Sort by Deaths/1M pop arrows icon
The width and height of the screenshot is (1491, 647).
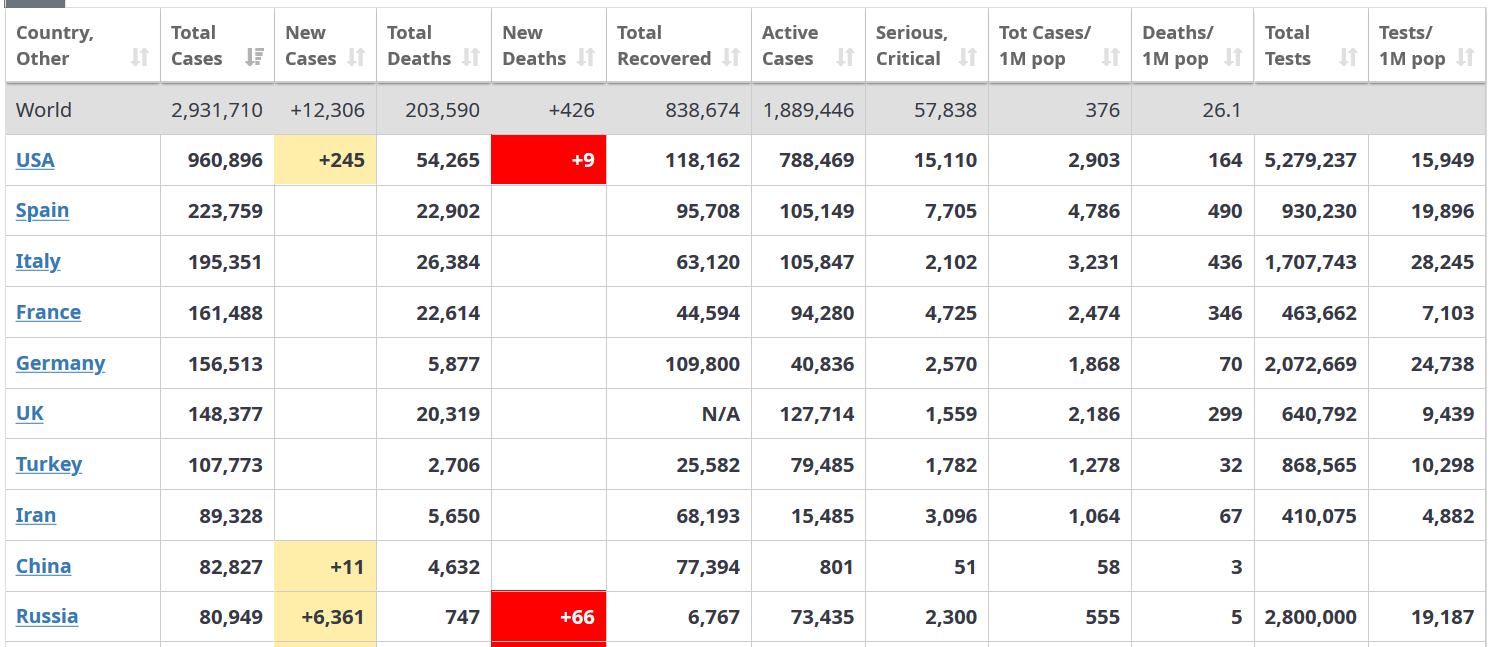tap(1233, 58)
